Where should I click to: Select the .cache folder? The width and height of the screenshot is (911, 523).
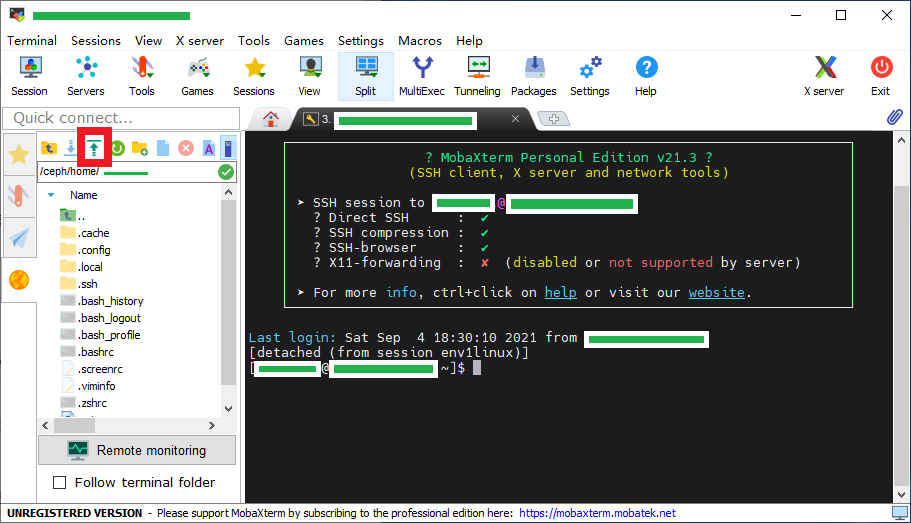(x=85, y=233)
